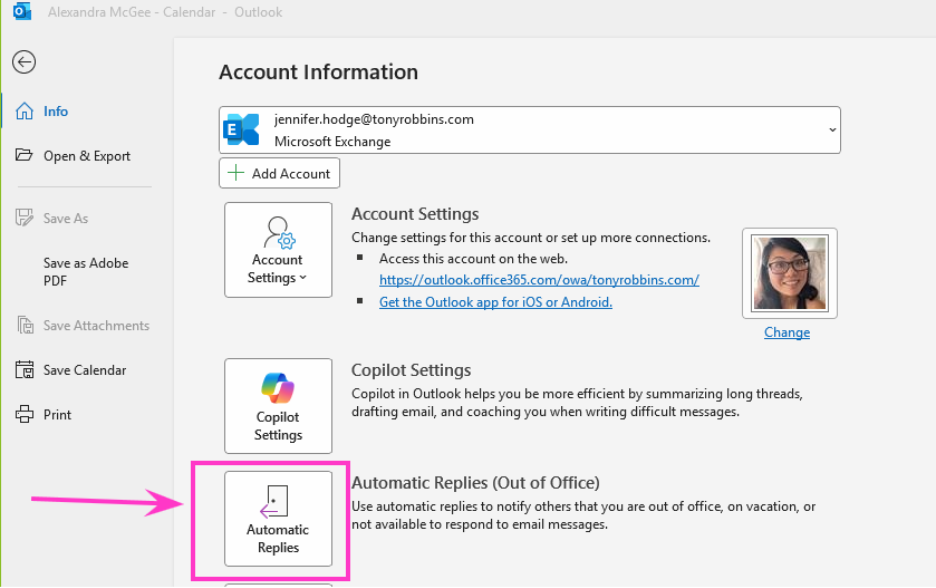
Task: Open the Automatic Replies button
Action: pos(278,519)
